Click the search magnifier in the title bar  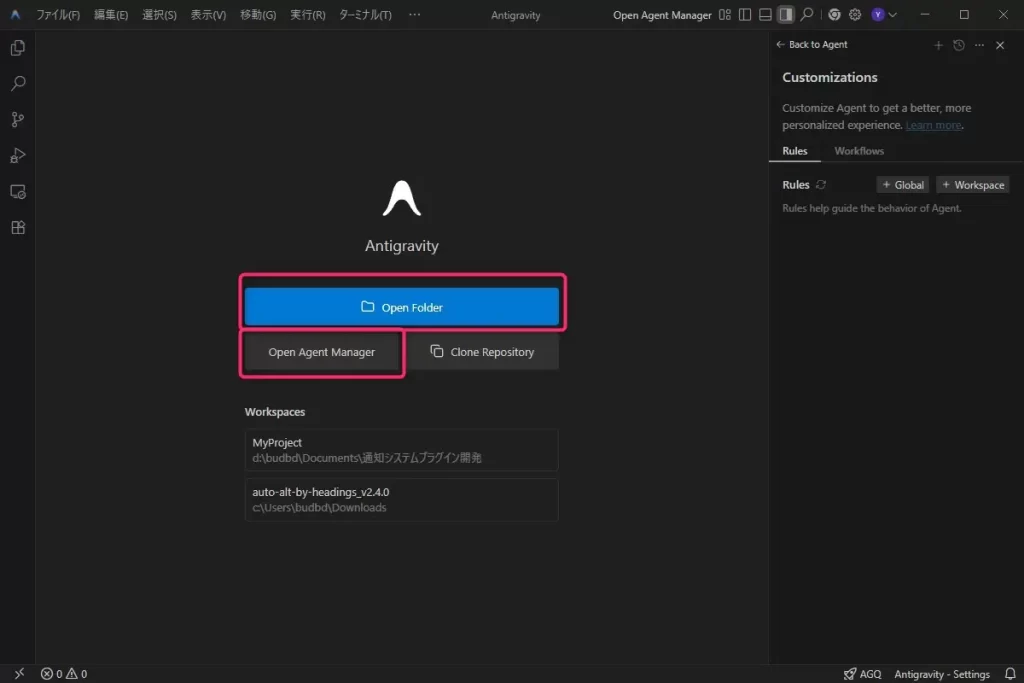coord(807,14)
